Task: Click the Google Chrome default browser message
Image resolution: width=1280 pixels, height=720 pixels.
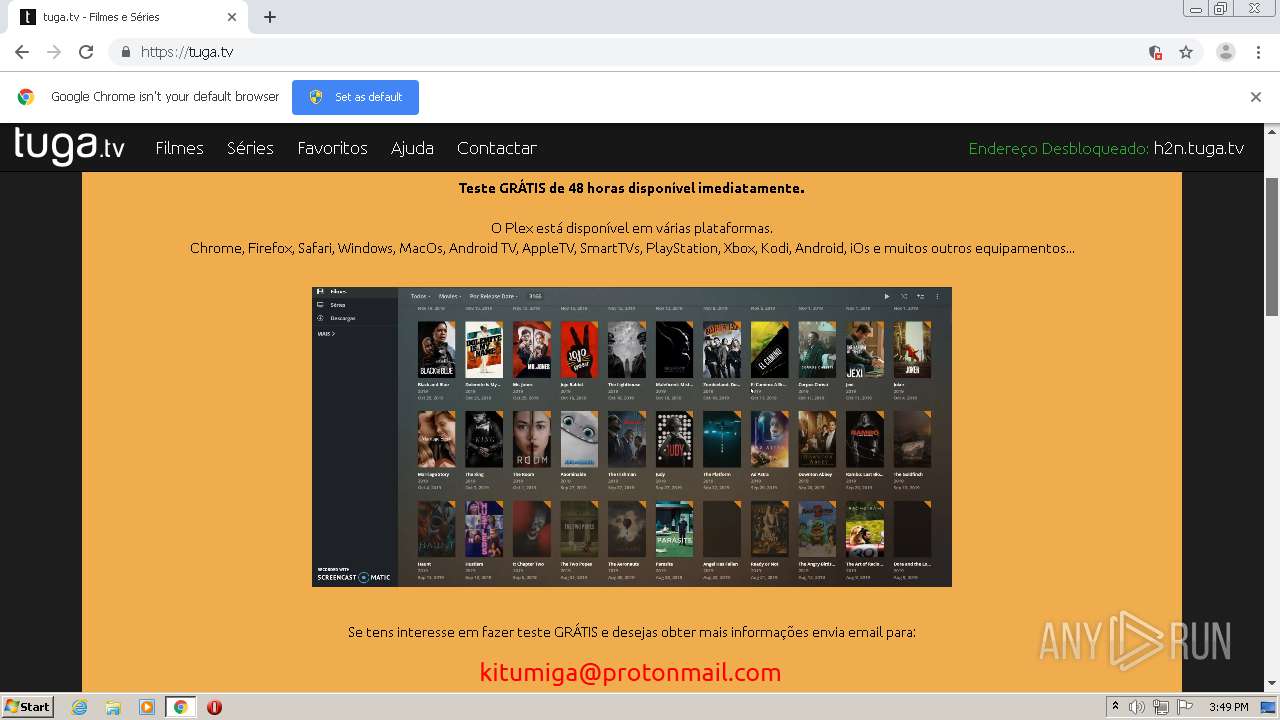Action: coord(165,97)
